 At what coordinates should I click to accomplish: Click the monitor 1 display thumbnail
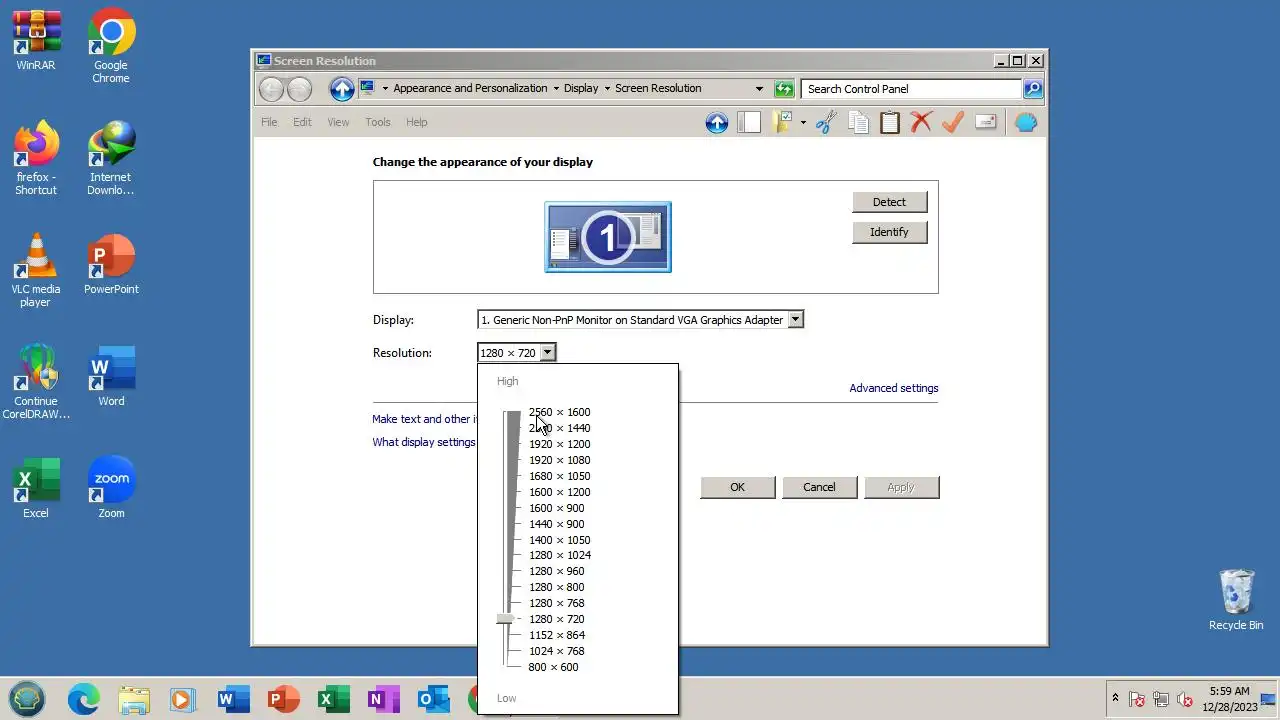[x=608, y=237]
